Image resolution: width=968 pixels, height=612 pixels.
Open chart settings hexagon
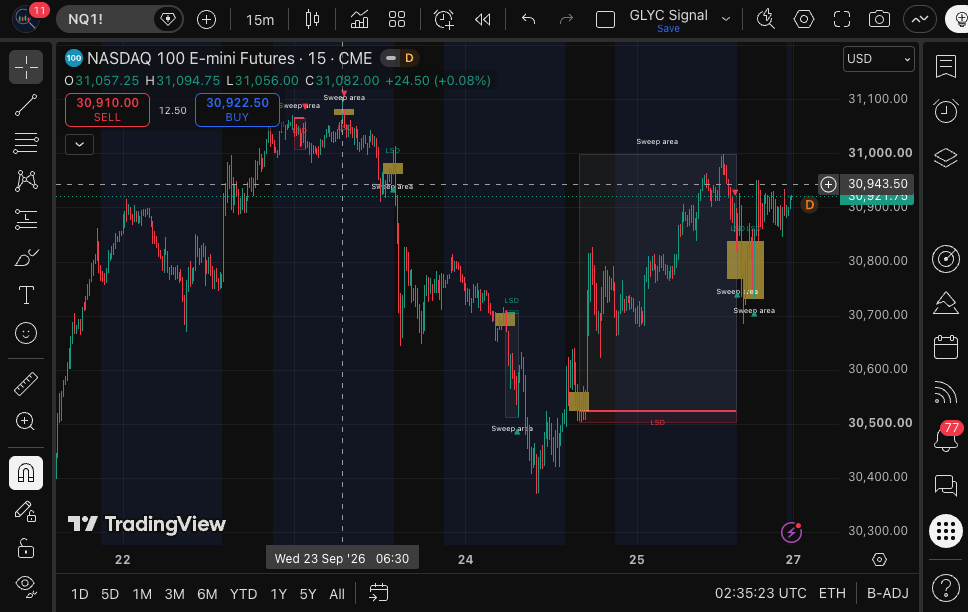coord(804,20)
